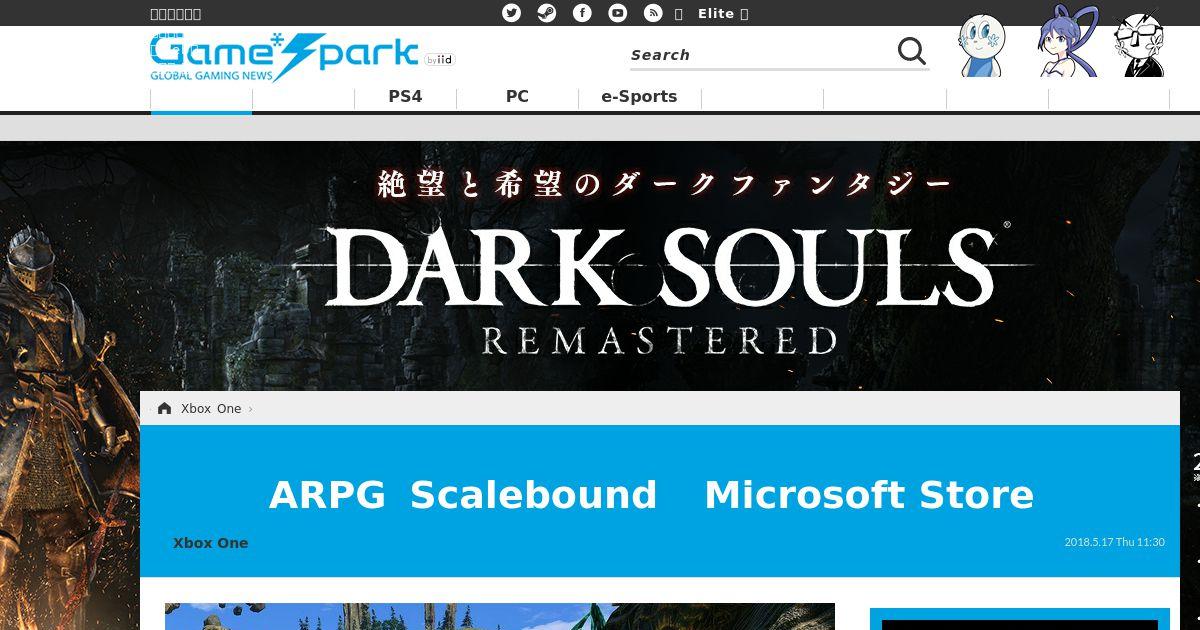Image resolution: width=1200 pixels, height=630 pixels.
Task: Click the Elite link in top bar
Action: pyautogui.click(x=716, y=13)
